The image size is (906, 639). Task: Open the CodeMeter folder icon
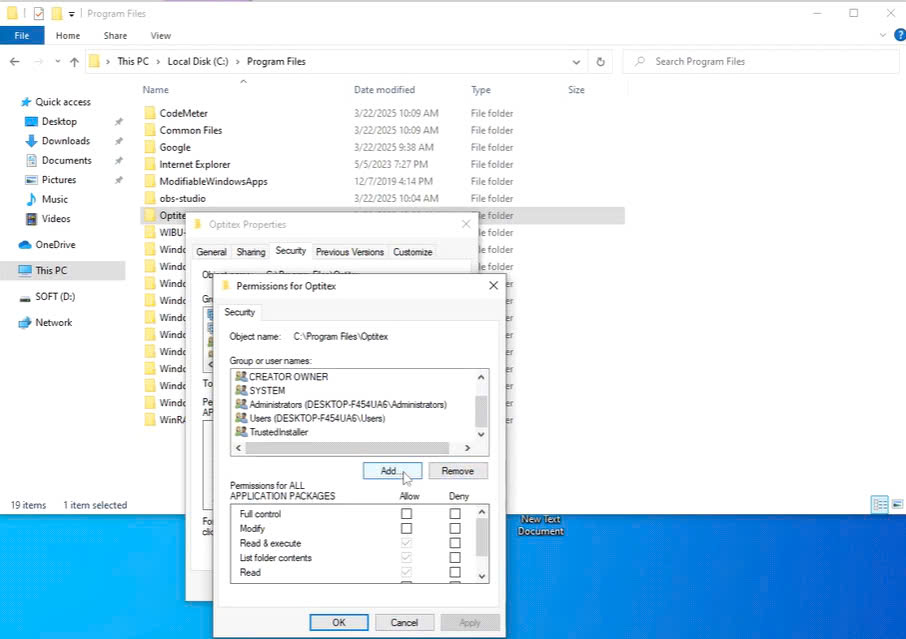pos(150,113)
